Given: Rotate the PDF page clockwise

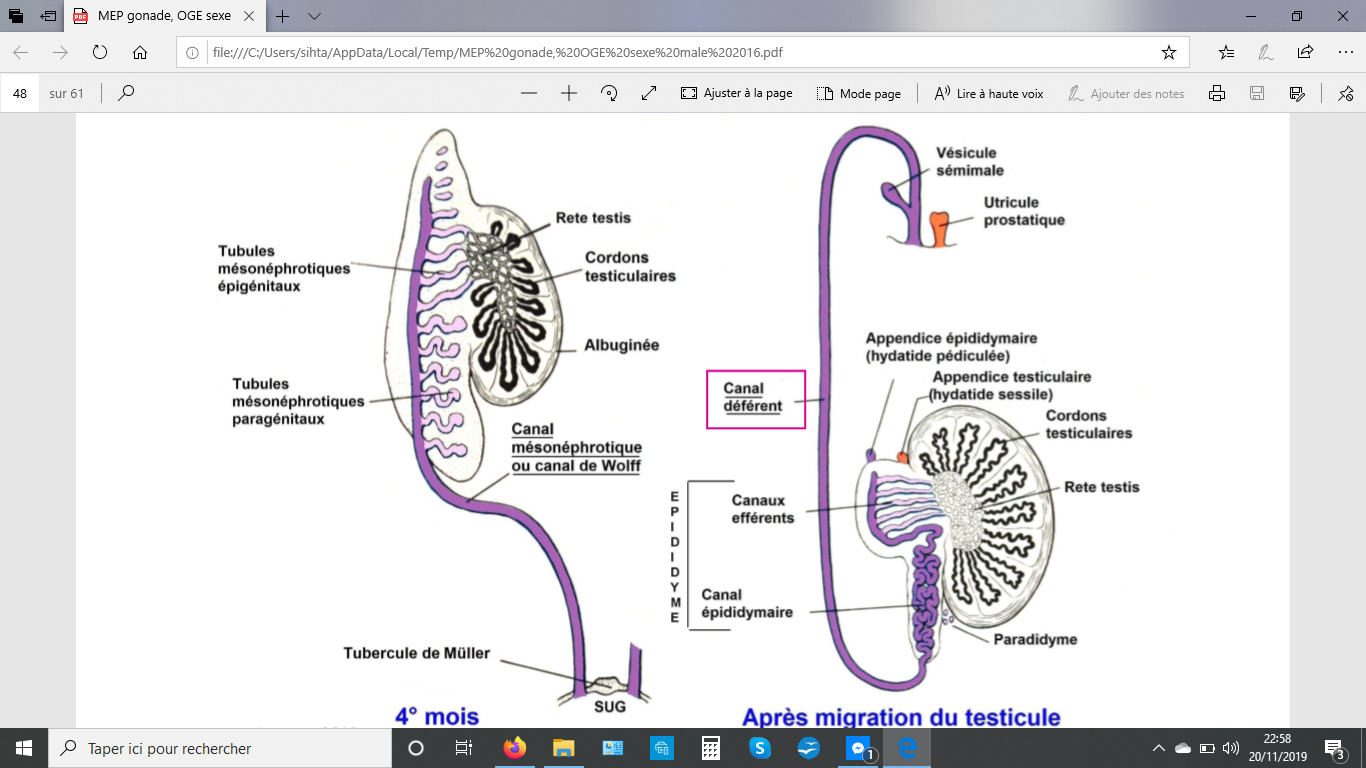Looking at the screenshot, I should pyautogui.click(x=609, y=93).
